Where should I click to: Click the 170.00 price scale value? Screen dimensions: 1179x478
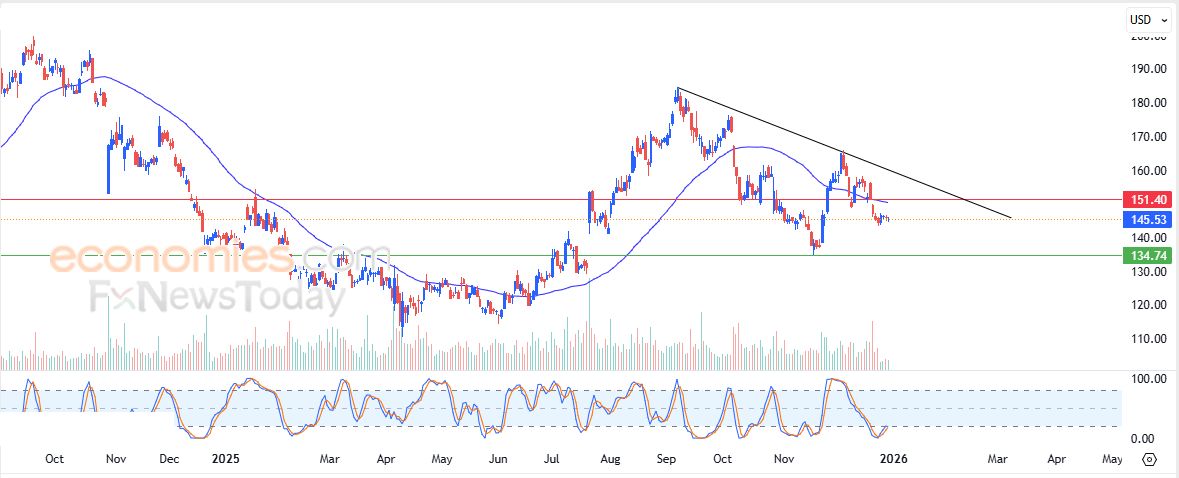(1148, 137)
